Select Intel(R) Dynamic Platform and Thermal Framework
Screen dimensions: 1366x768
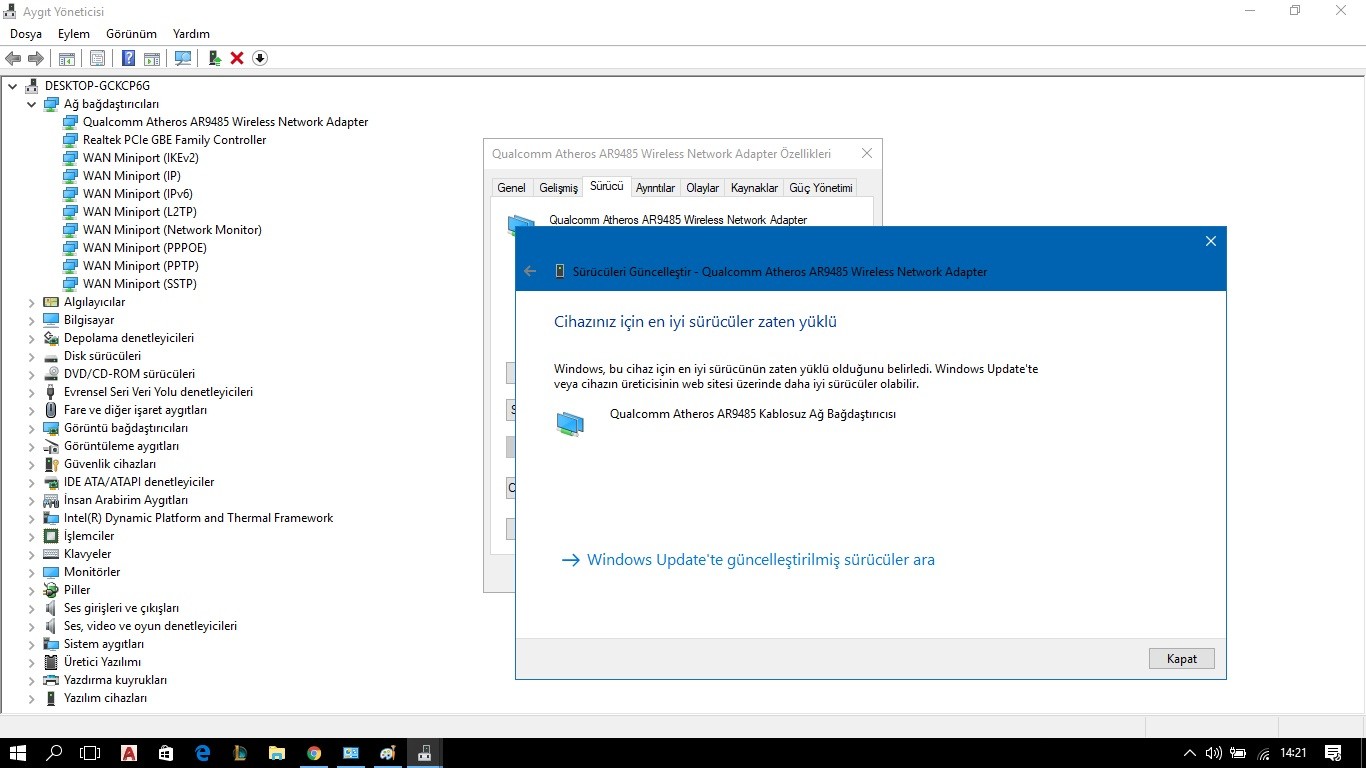coord(198,518)
